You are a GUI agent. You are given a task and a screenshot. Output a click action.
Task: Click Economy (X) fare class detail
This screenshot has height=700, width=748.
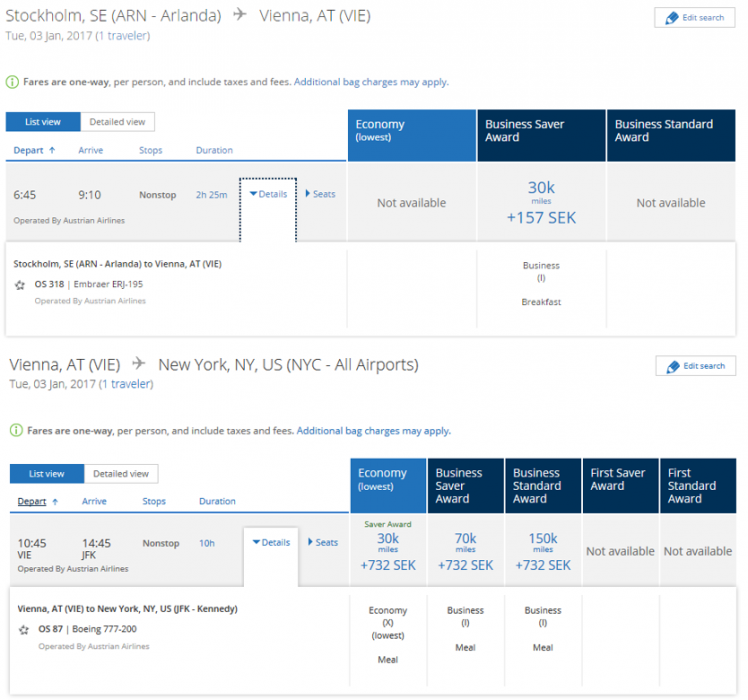(x=388, y=623)
